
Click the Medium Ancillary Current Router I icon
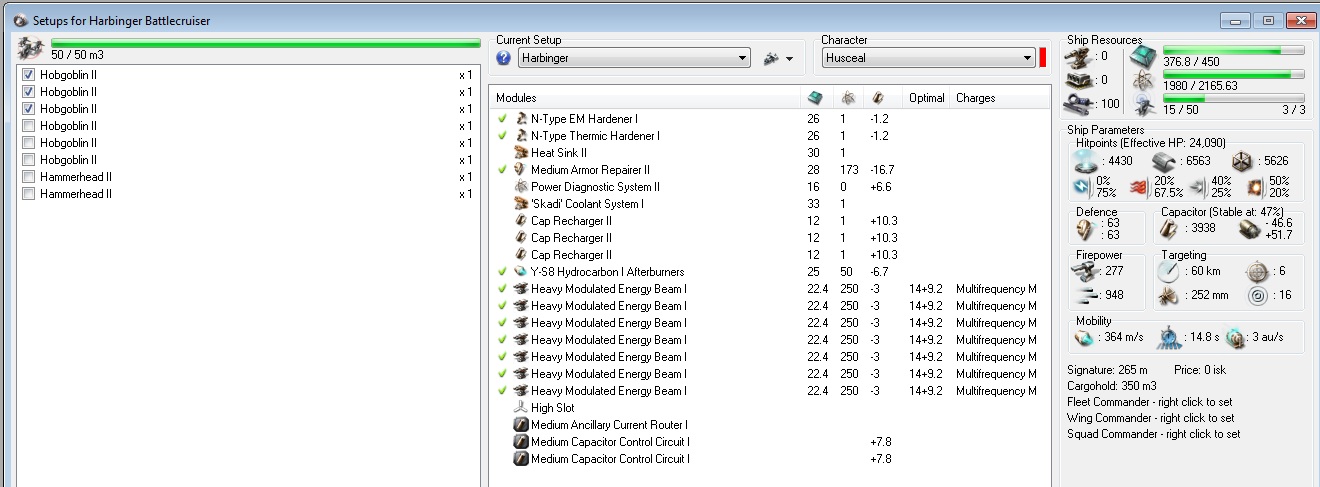tap(520, 425)
